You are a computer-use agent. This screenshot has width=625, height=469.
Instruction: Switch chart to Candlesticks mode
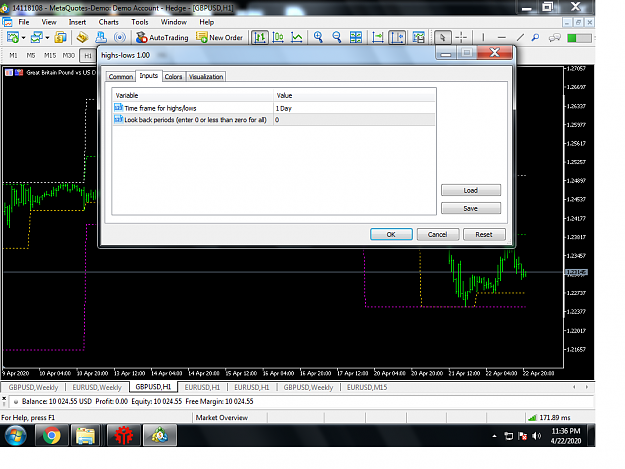pyautogui.click(x=278, y=37)
